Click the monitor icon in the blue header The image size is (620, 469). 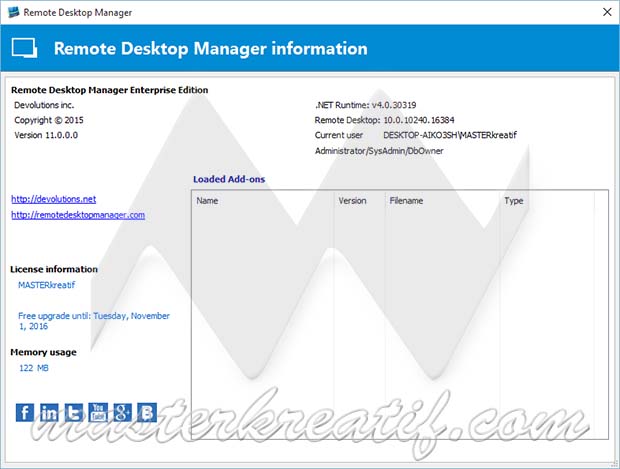[25, 48]
